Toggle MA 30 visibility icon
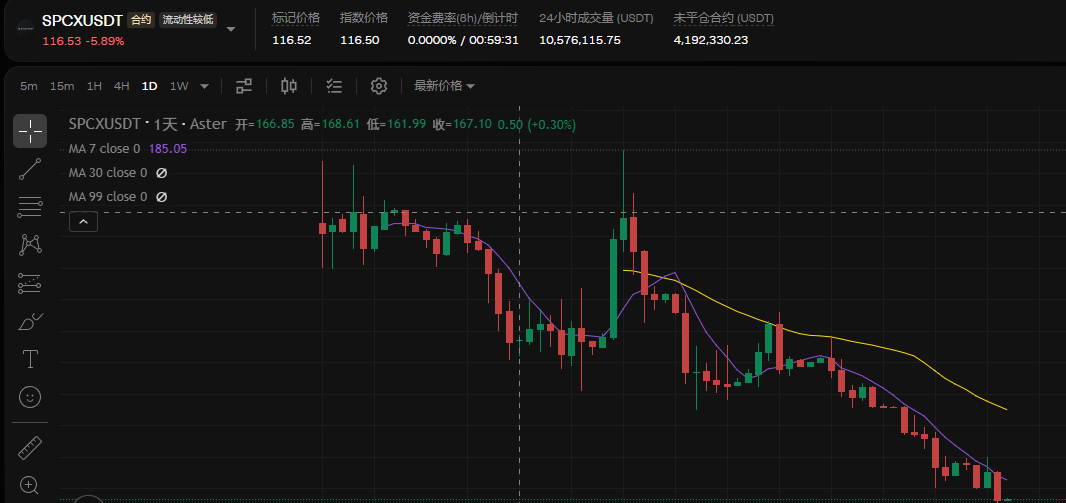Image resolution: width=1066 pixels, height=503 pixels. (161, 173)
